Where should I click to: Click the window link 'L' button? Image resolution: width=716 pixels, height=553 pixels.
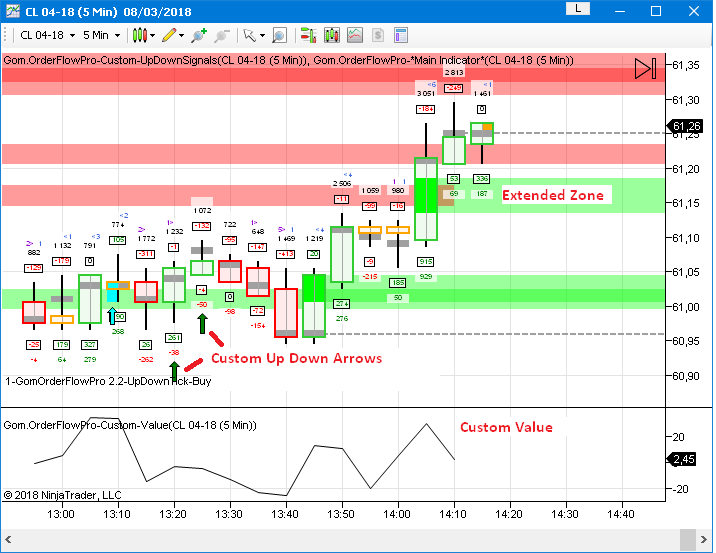coord(578,9)
